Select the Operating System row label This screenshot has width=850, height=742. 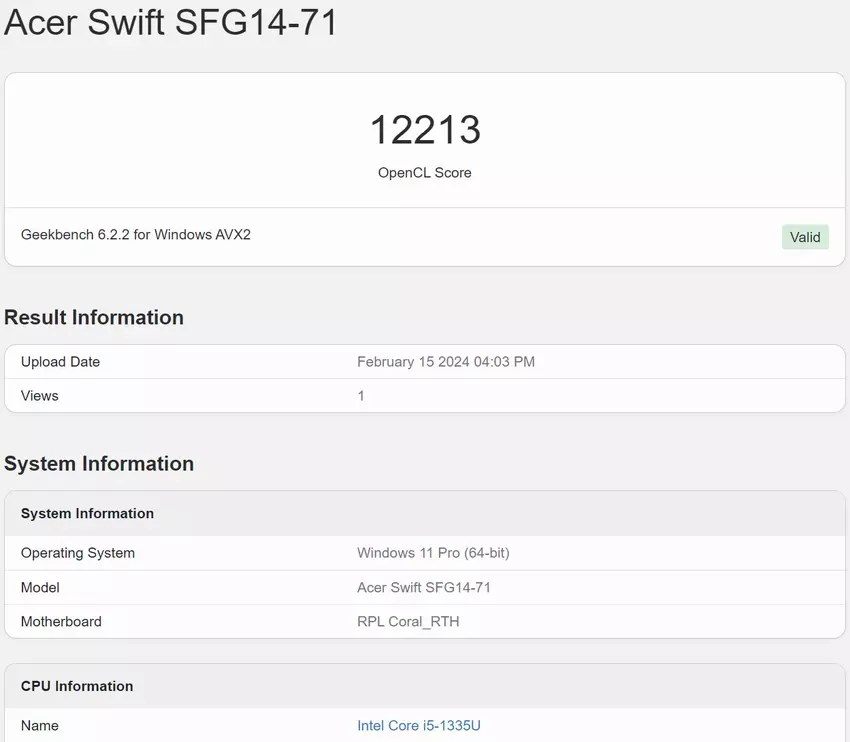pos(78,553)
